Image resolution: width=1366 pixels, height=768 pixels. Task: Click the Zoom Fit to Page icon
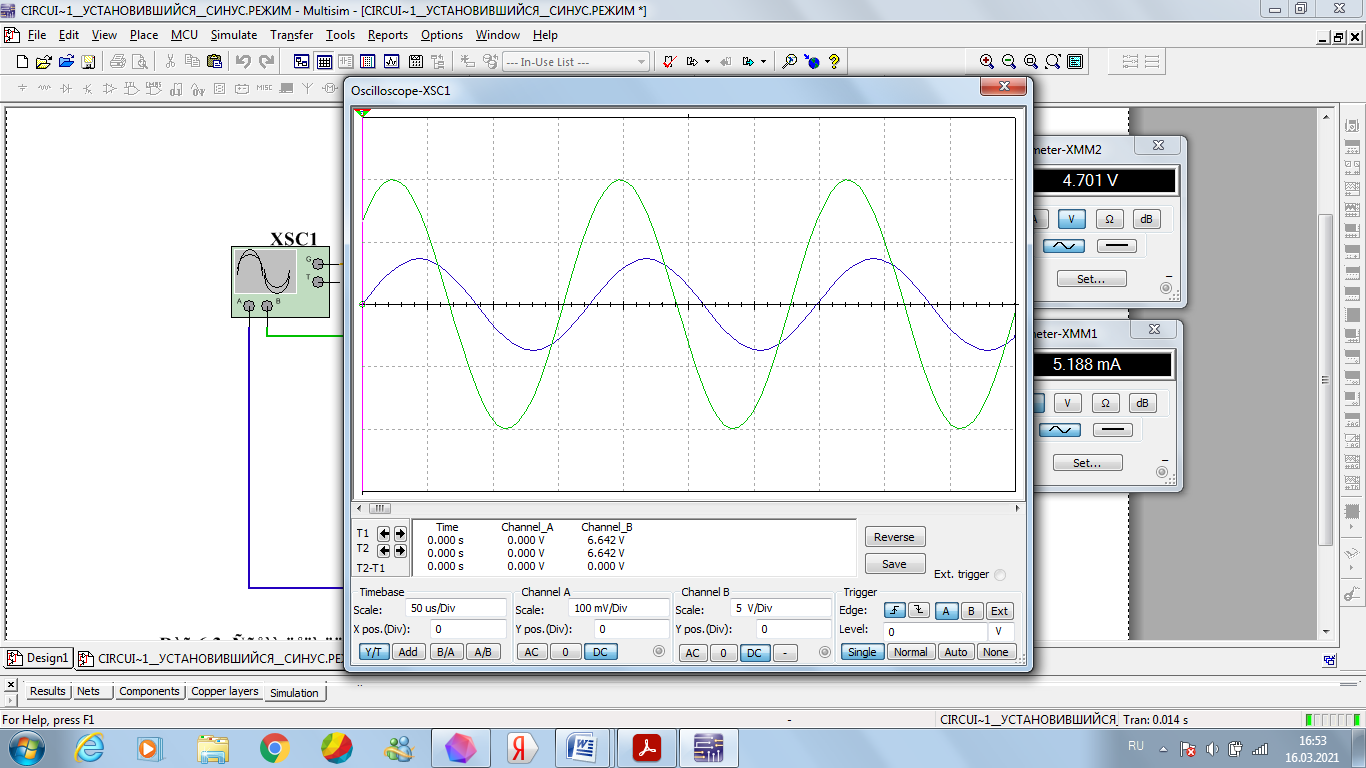tap(1053, 61)
